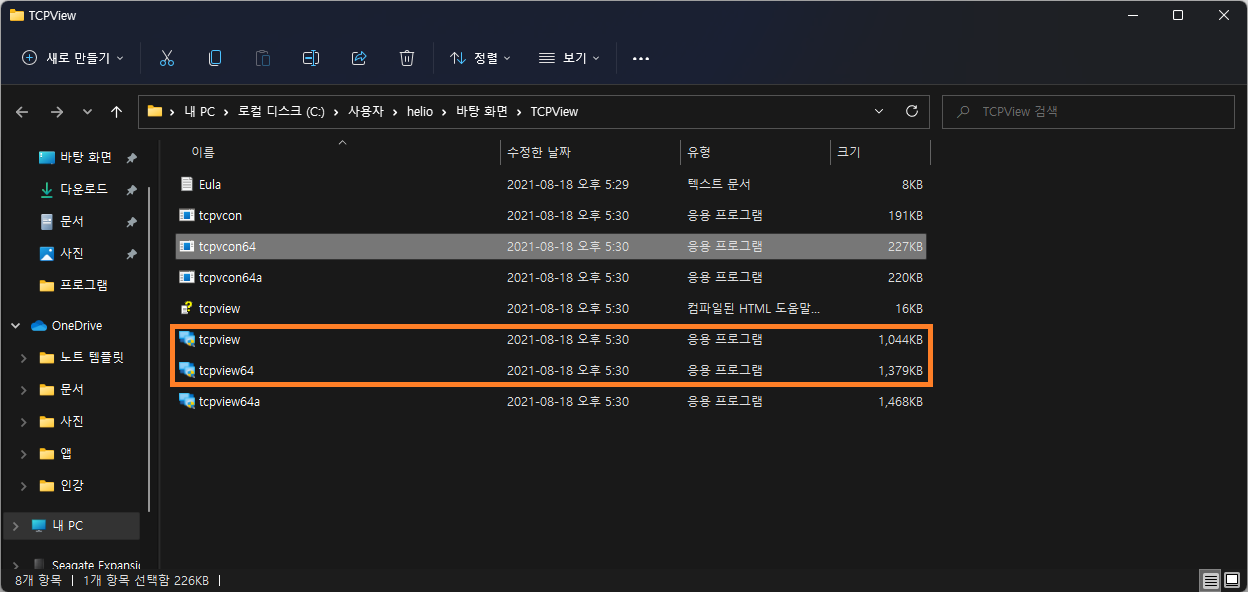1248x592 pixels.
Task: Open 문서 in quick access
Action: 72,221
